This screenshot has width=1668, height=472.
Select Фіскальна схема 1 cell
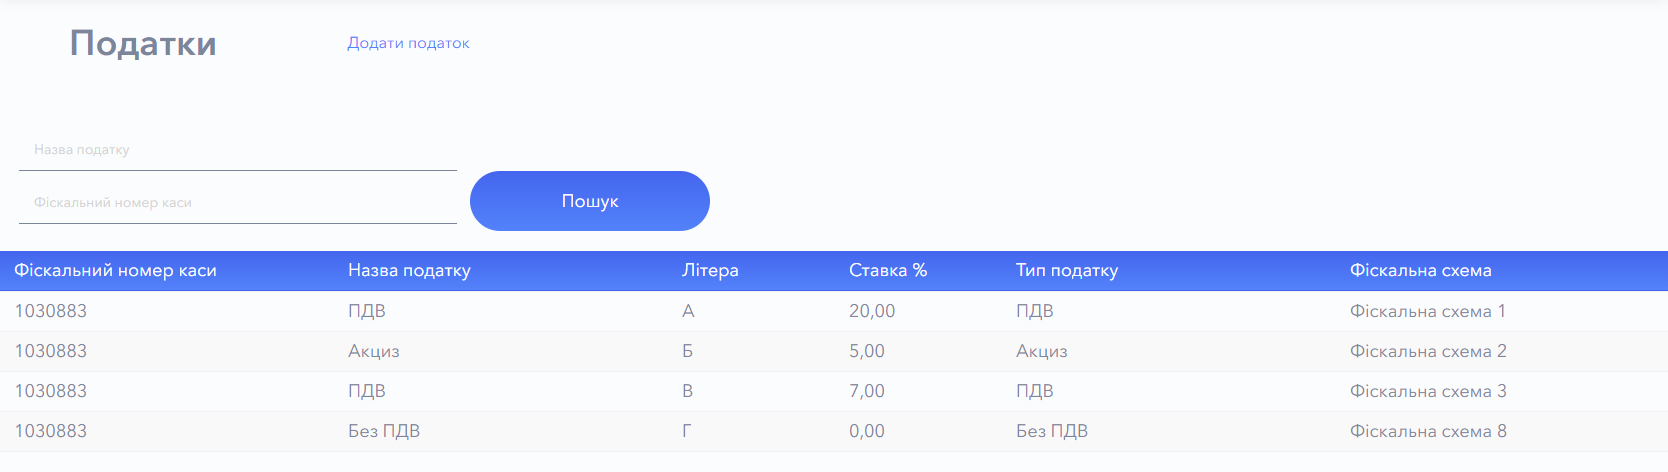(x=1427, y=311)
